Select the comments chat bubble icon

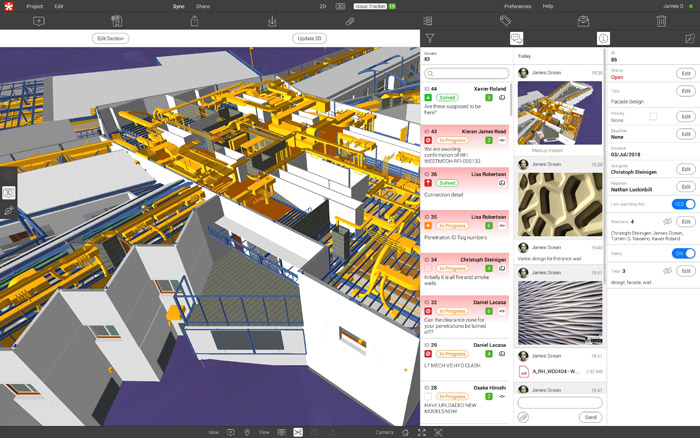click(x=516, y=38)
